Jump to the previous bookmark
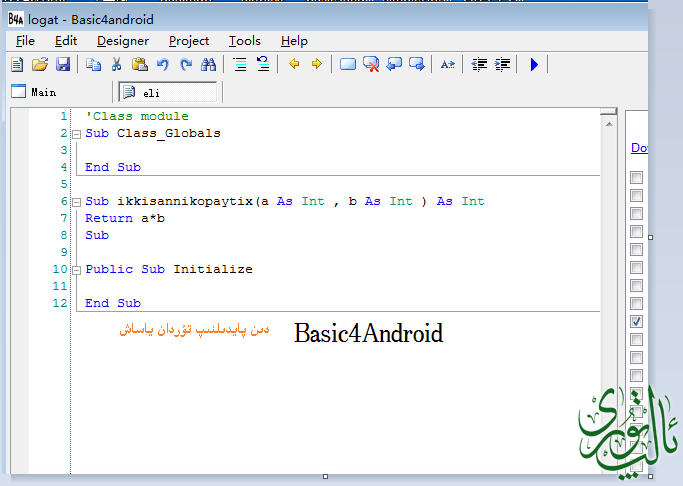683x486 pixels. pos(394,64)
